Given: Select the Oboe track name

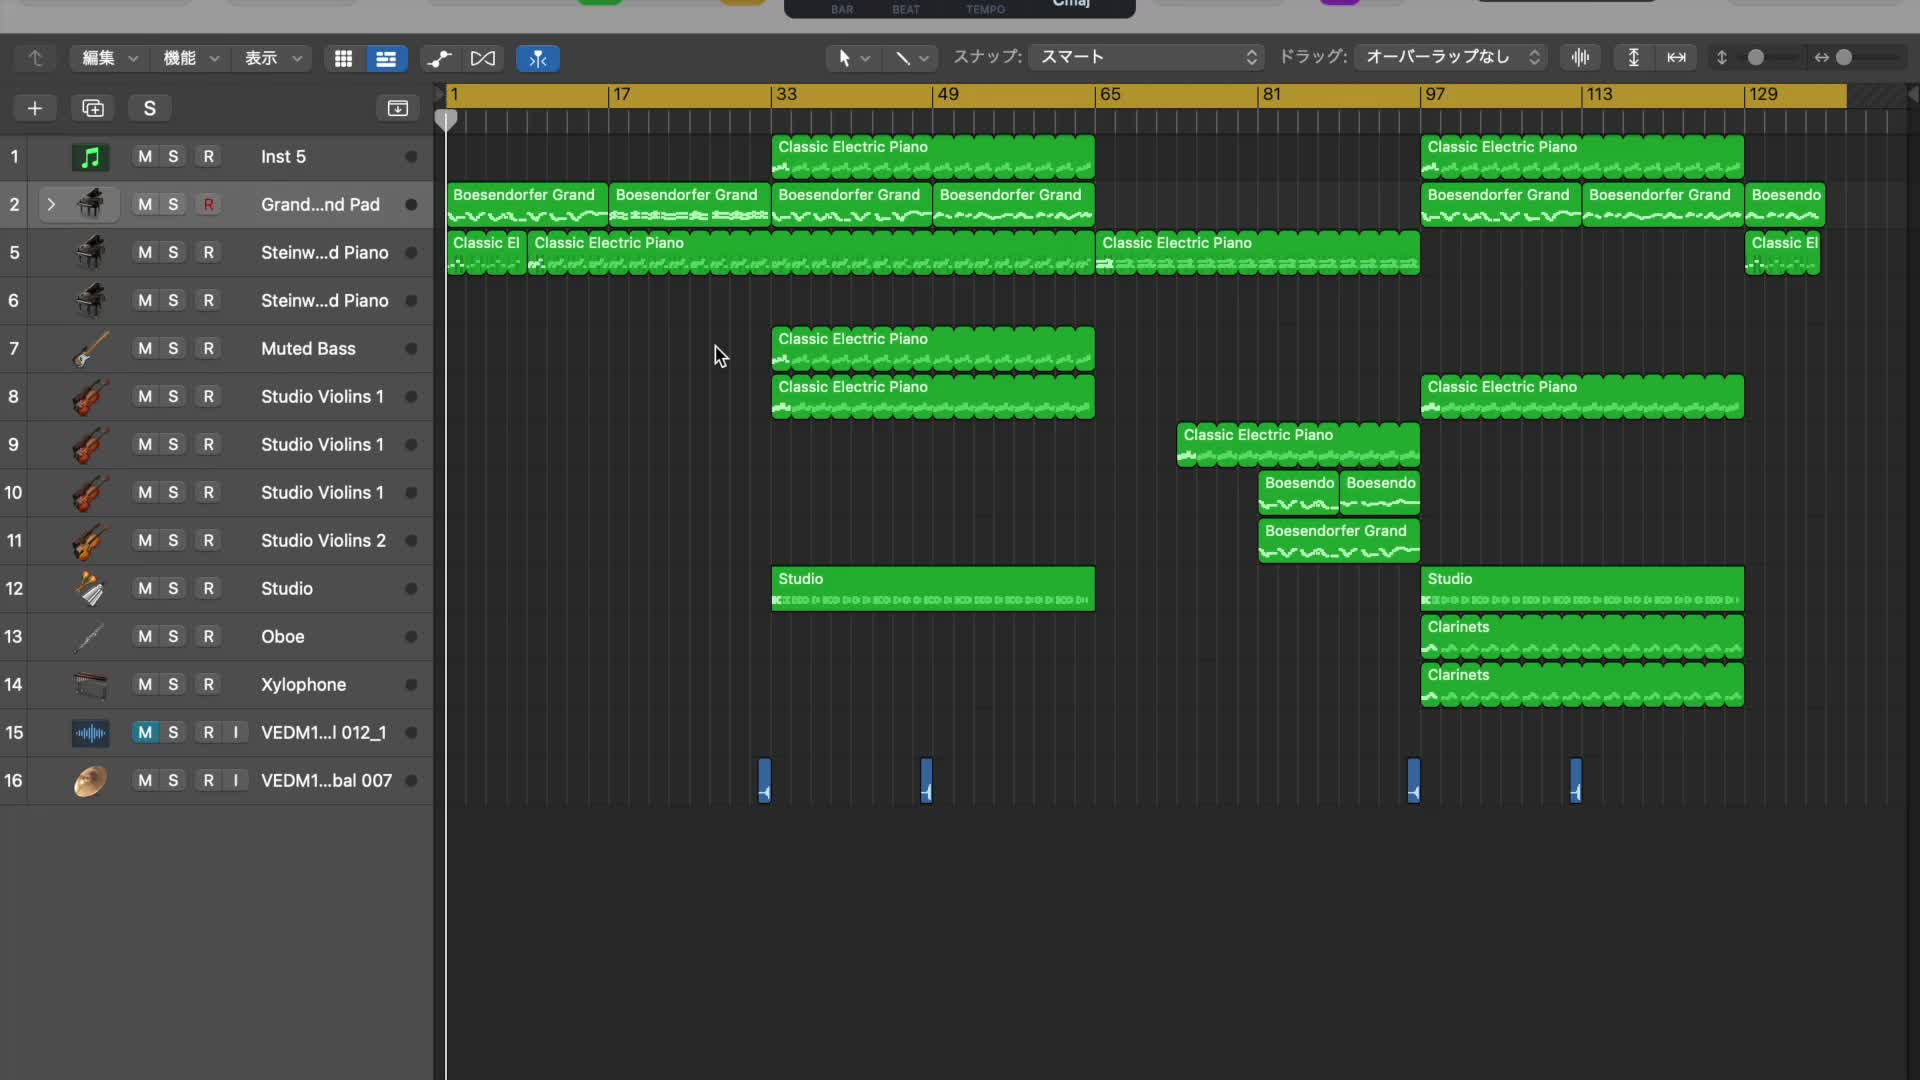Looking at the screenshot, I should click(282, 637).
